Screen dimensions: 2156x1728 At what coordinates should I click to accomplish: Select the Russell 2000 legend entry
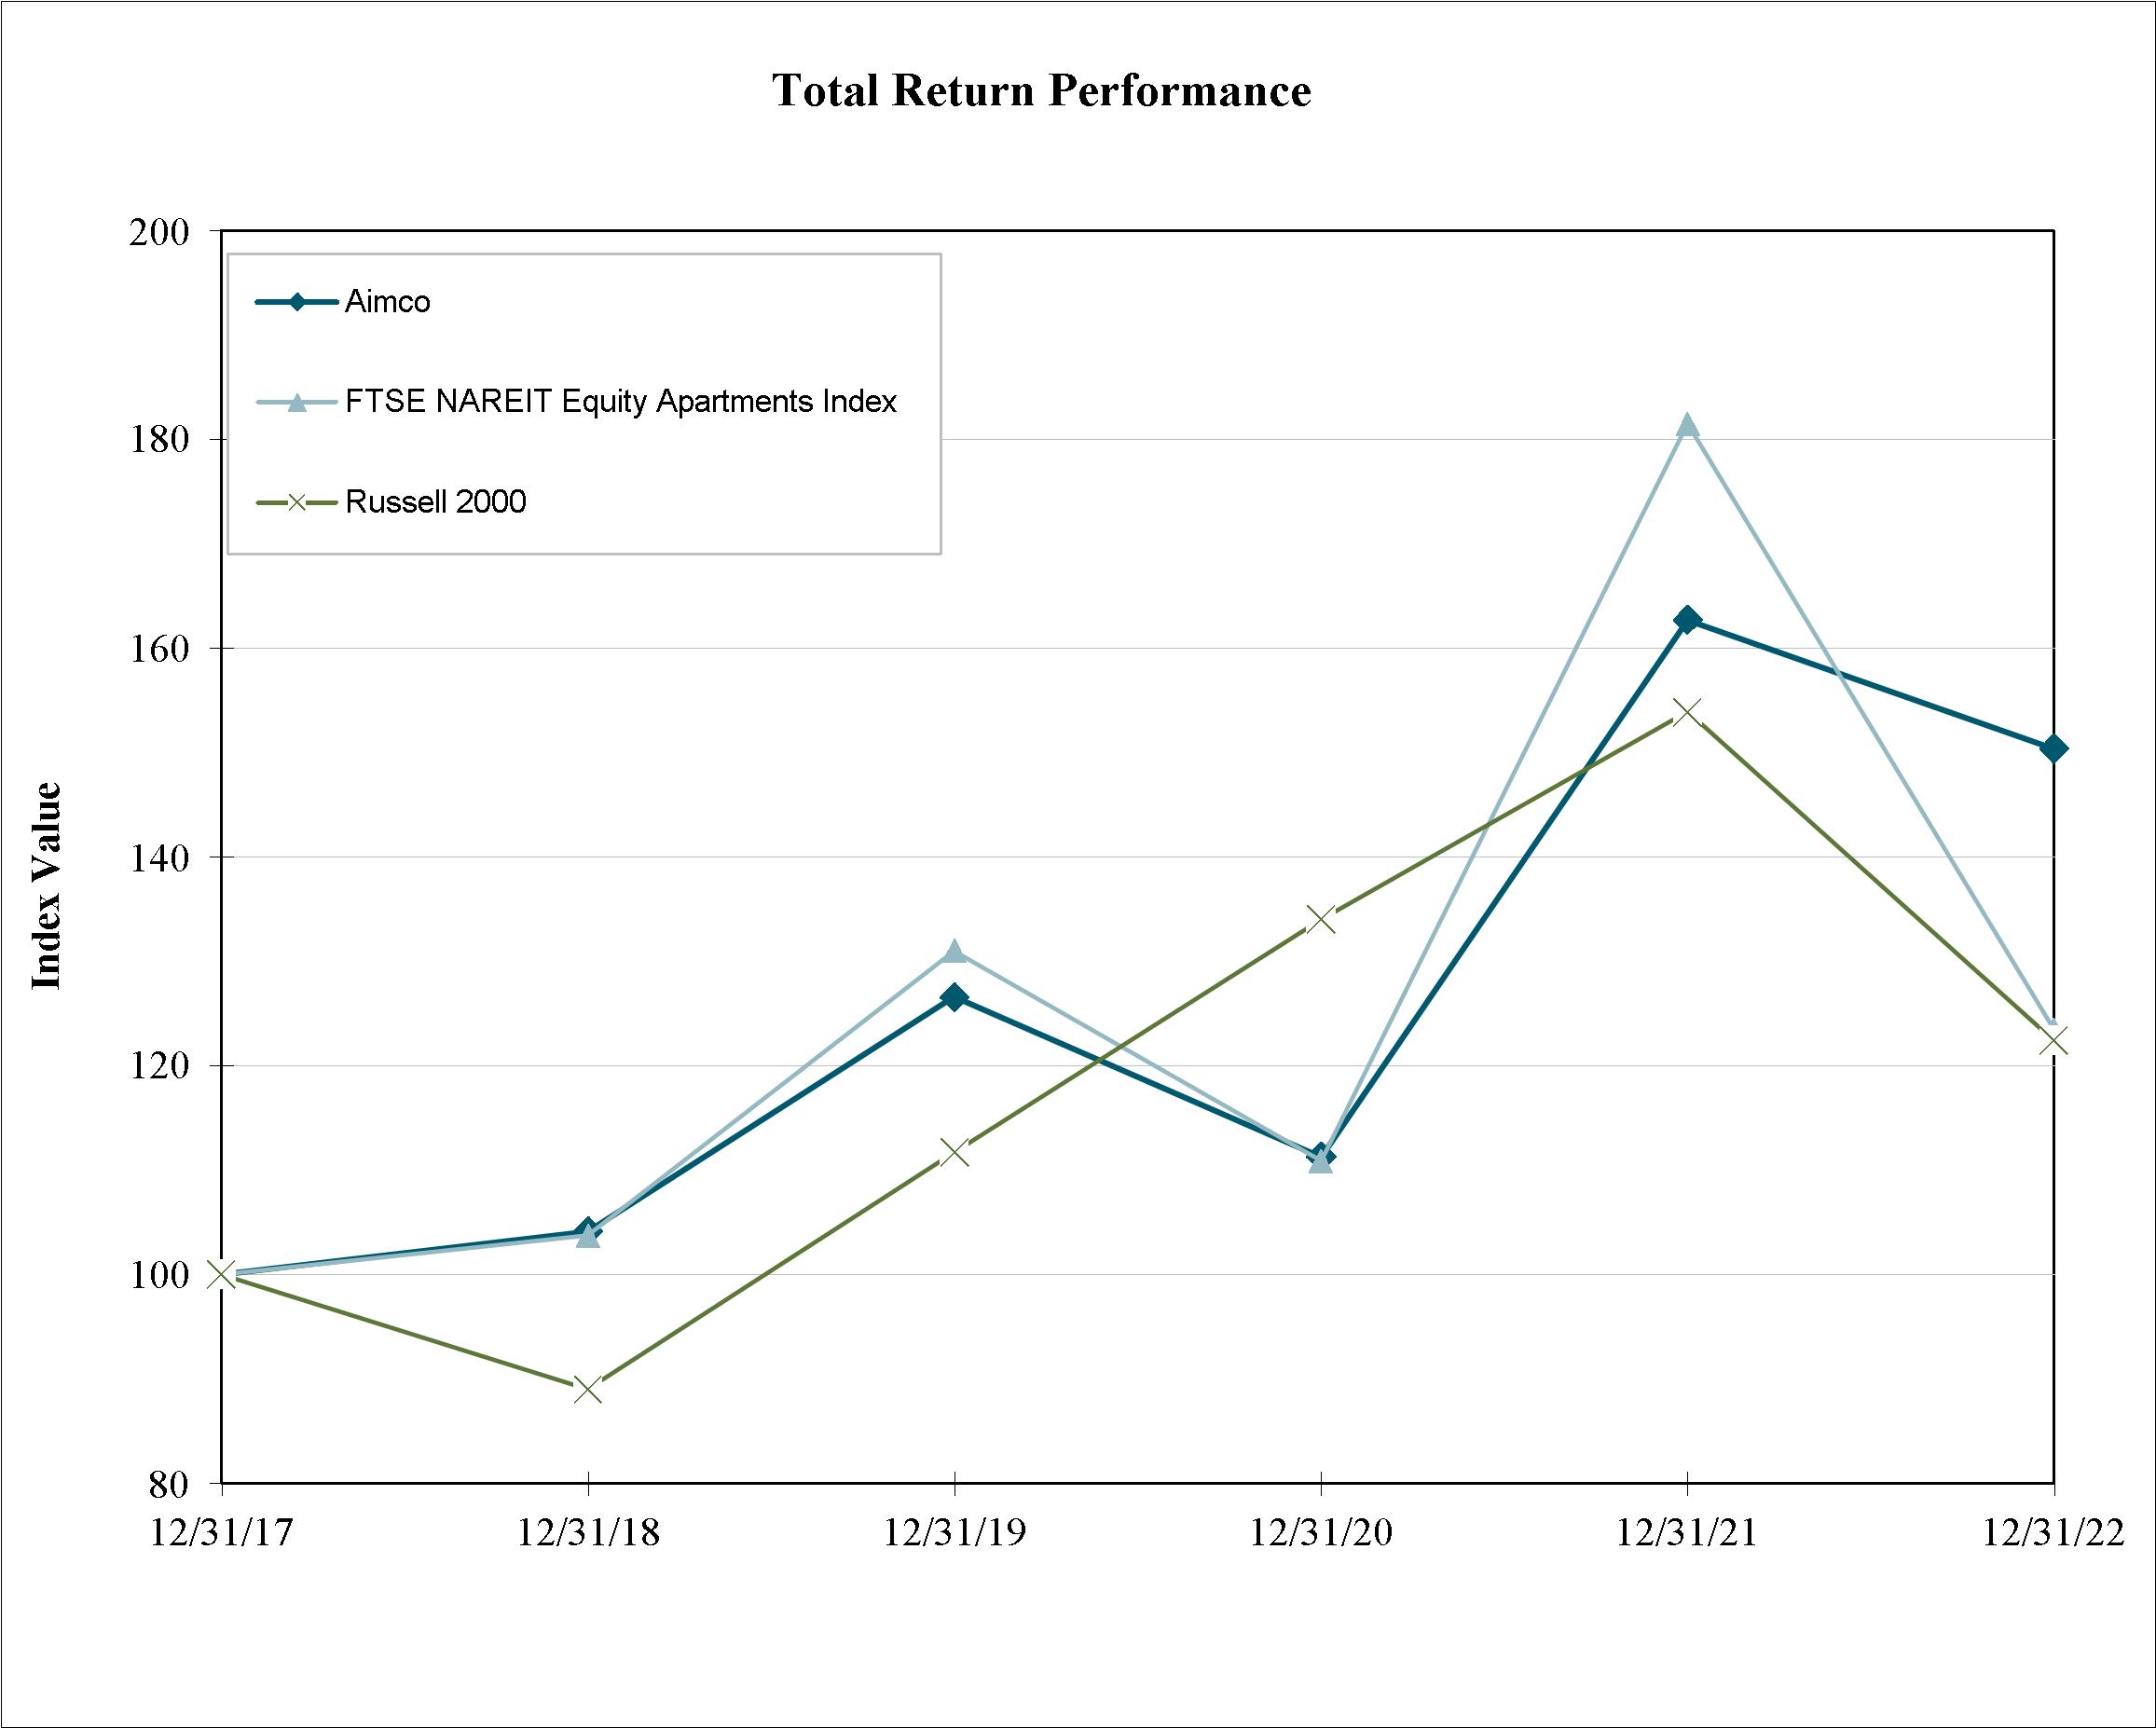391,501
